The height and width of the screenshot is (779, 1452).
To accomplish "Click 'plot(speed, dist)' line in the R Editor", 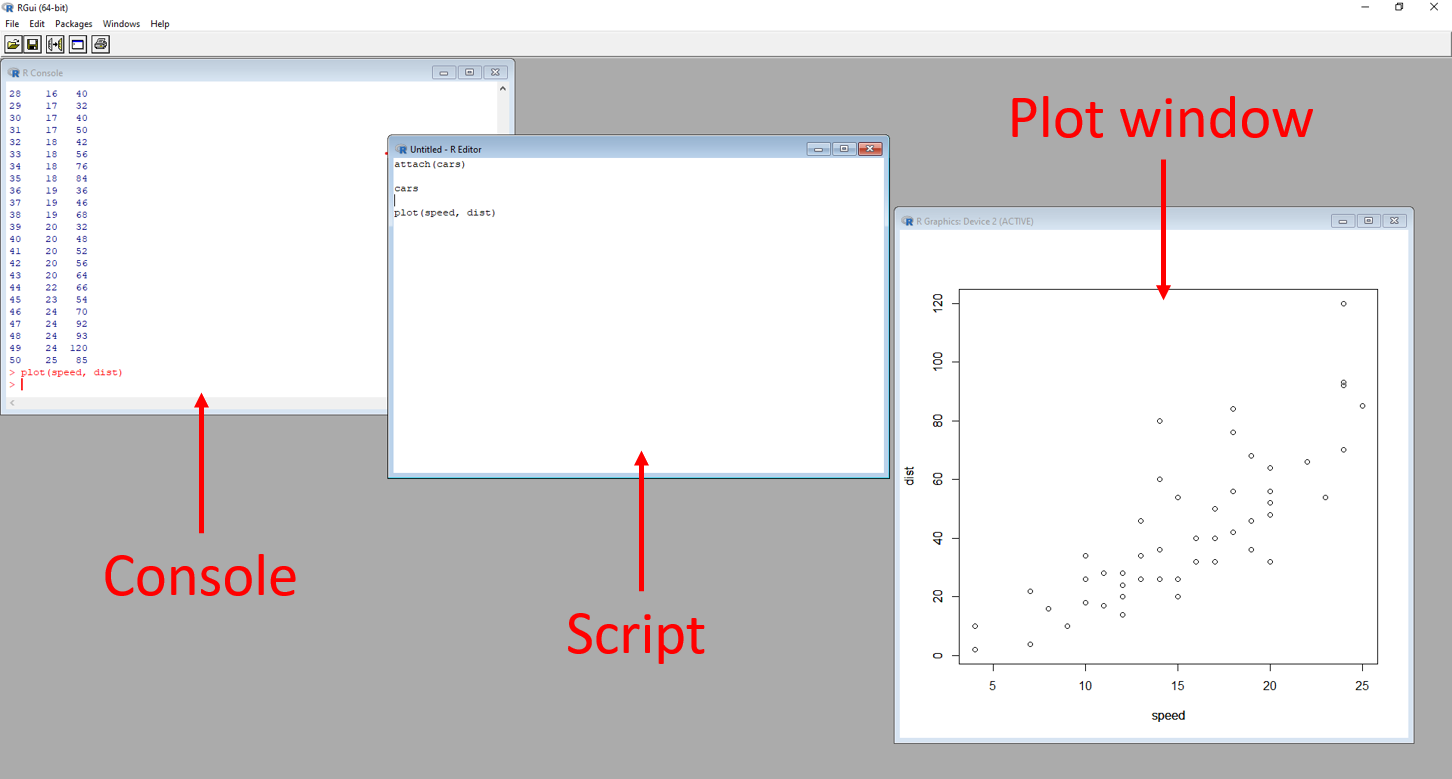I will pos(445,213).
